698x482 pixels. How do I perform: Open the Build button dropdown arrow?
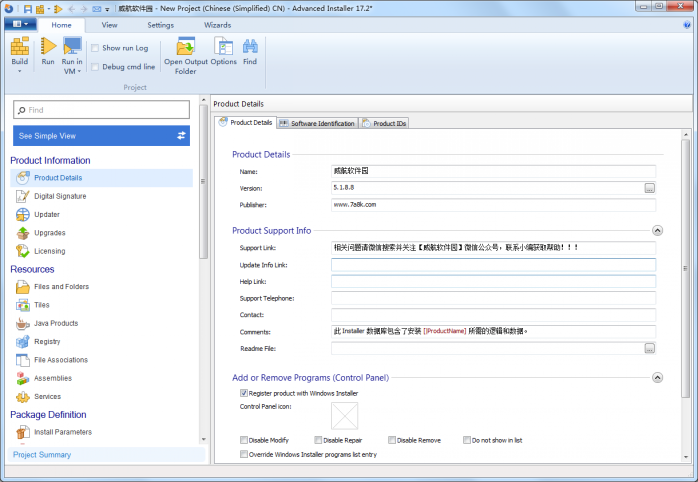[x=20, y=72]
